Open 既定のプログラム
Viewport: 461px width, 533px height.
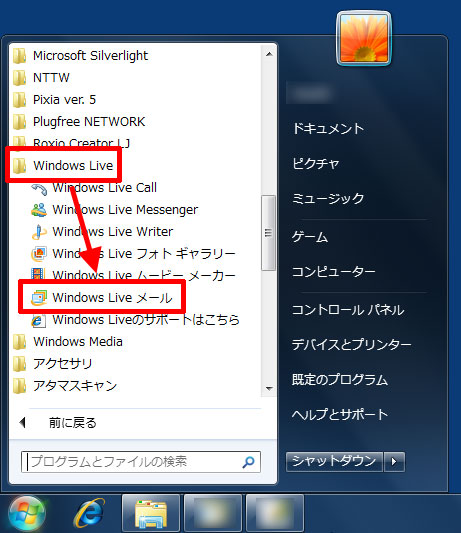[340, 380]
